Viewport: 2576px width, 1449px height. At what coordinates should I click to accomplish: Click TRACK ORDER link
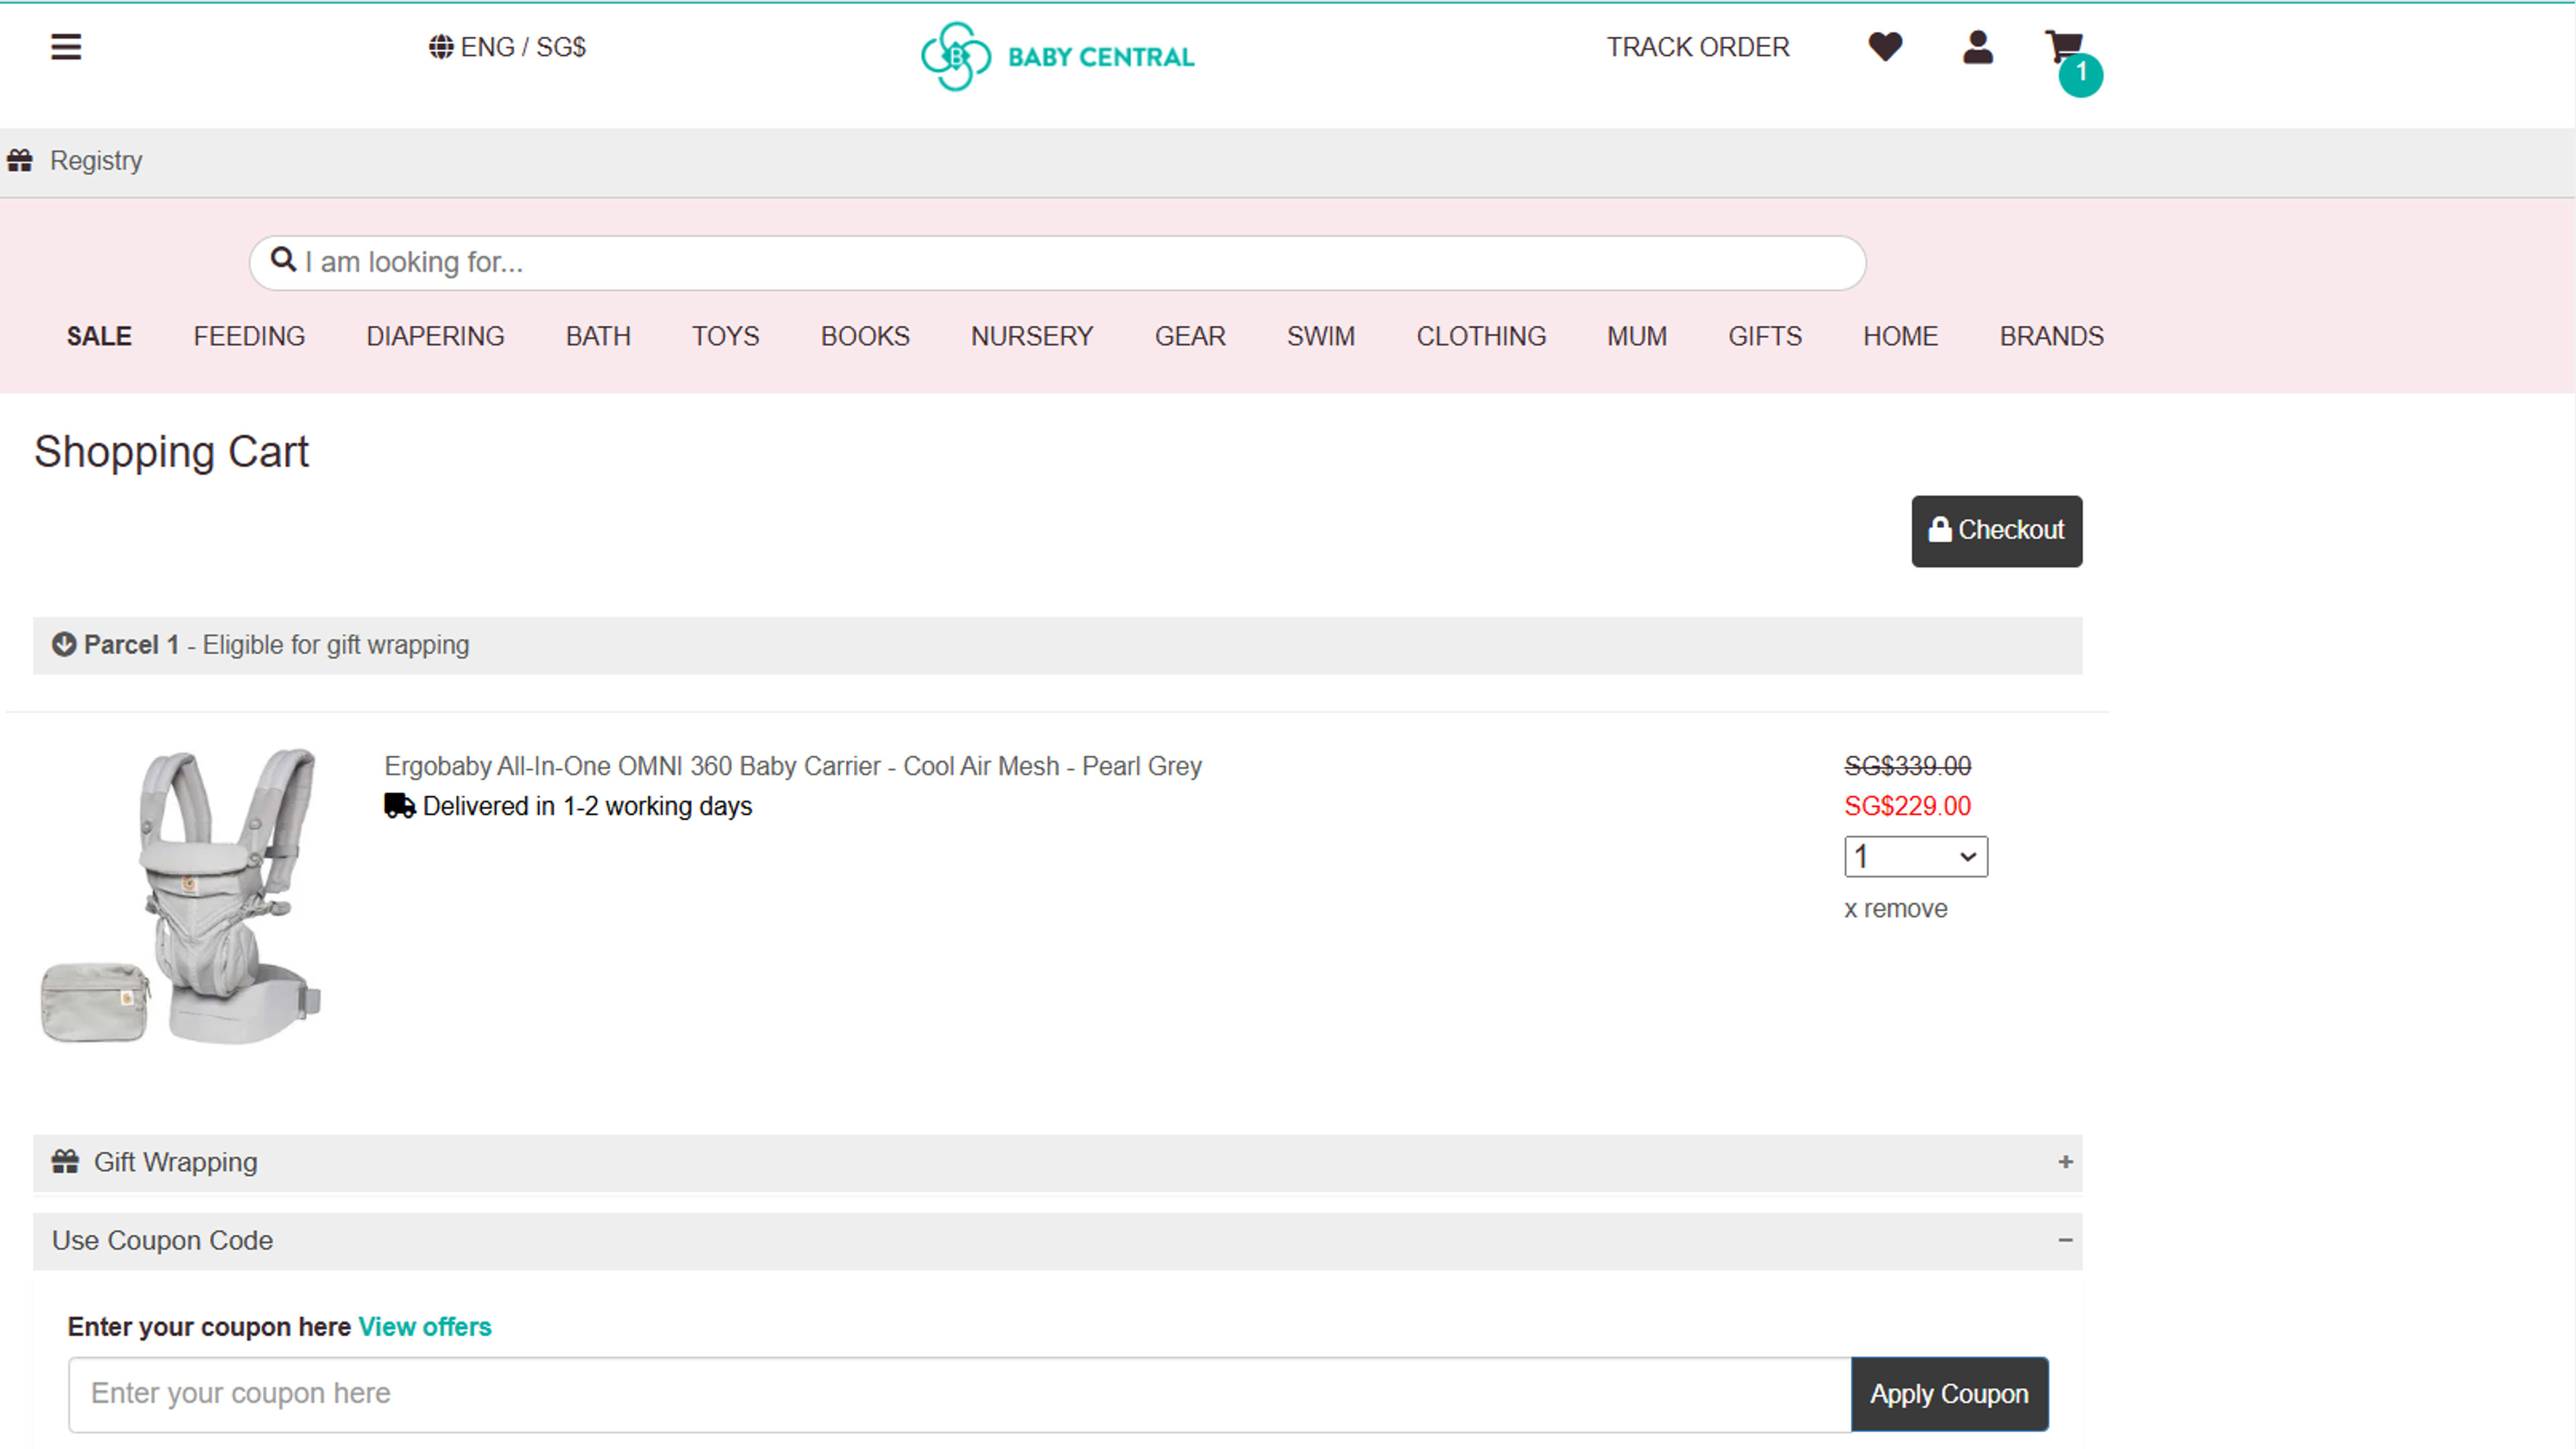point(1697,47)
